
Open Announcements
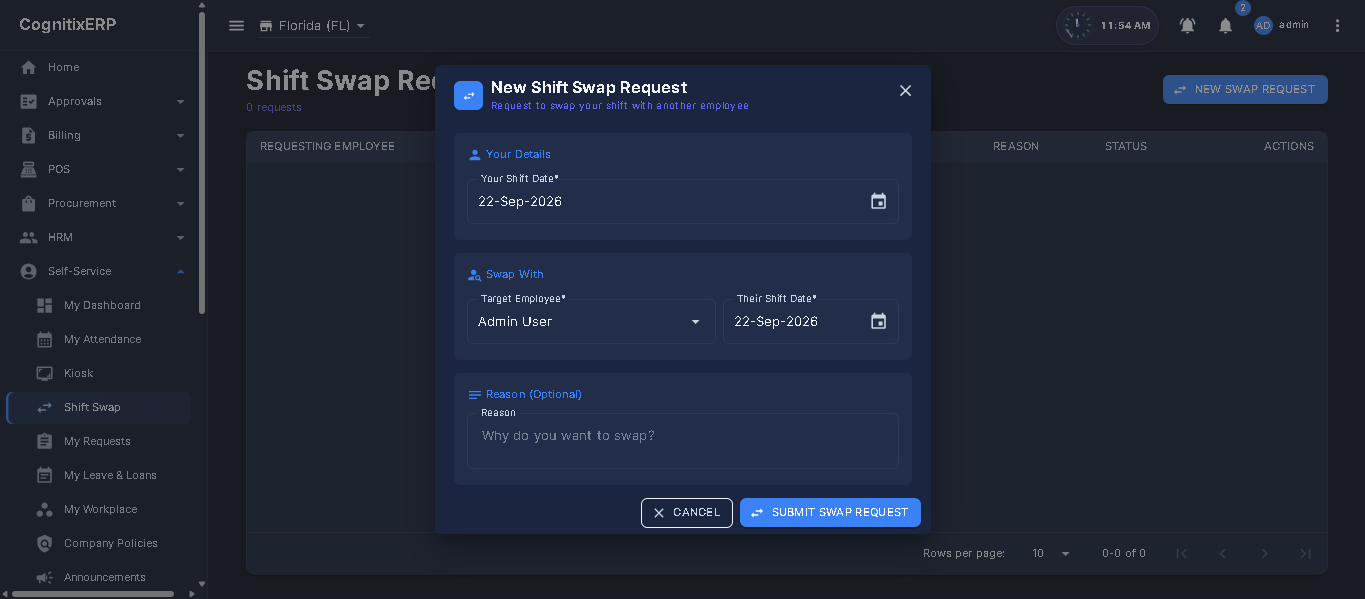point(99,577)
